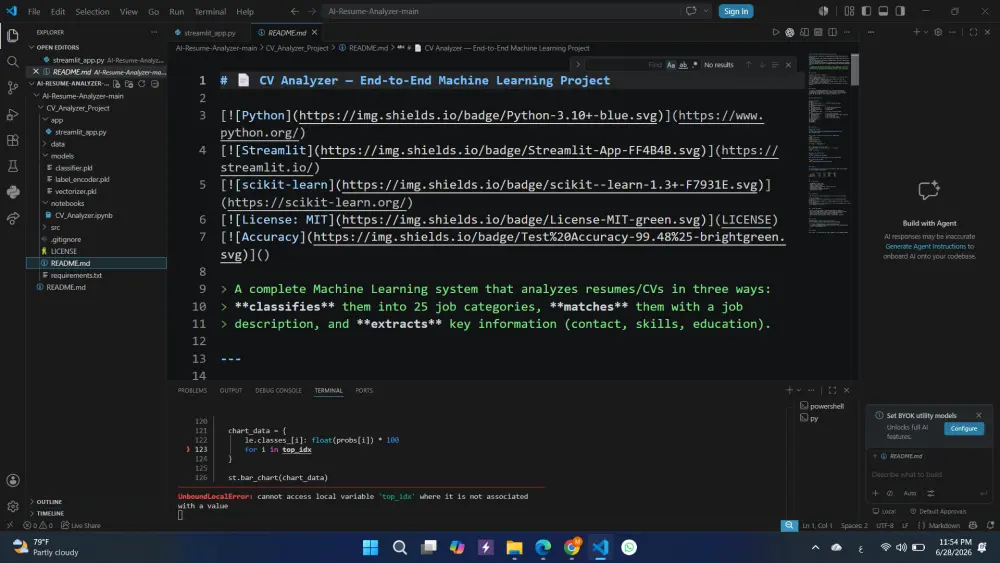Click the Sign In button

(735, 11)
